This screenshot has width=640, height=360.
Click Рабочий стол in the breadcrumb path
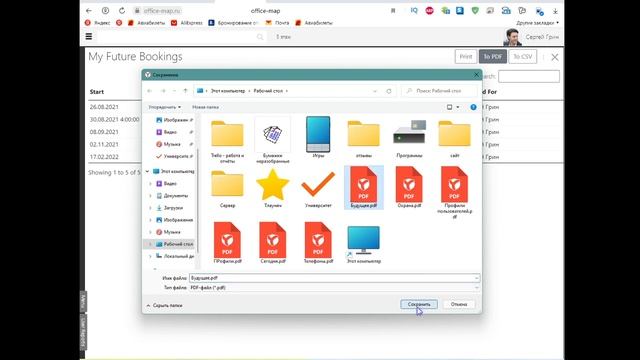pos(268,91)
